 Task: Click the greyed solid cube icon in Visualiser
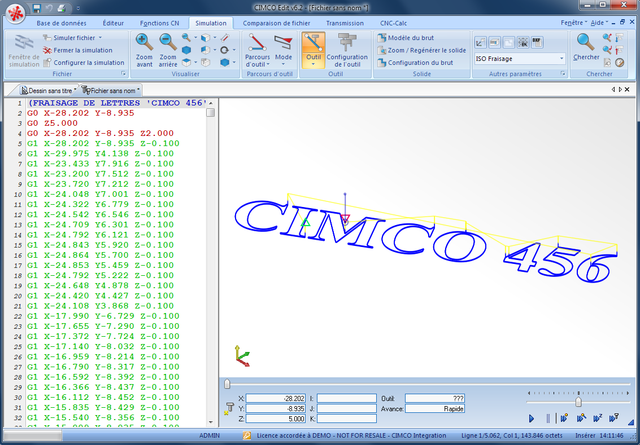tap(205, 62)
